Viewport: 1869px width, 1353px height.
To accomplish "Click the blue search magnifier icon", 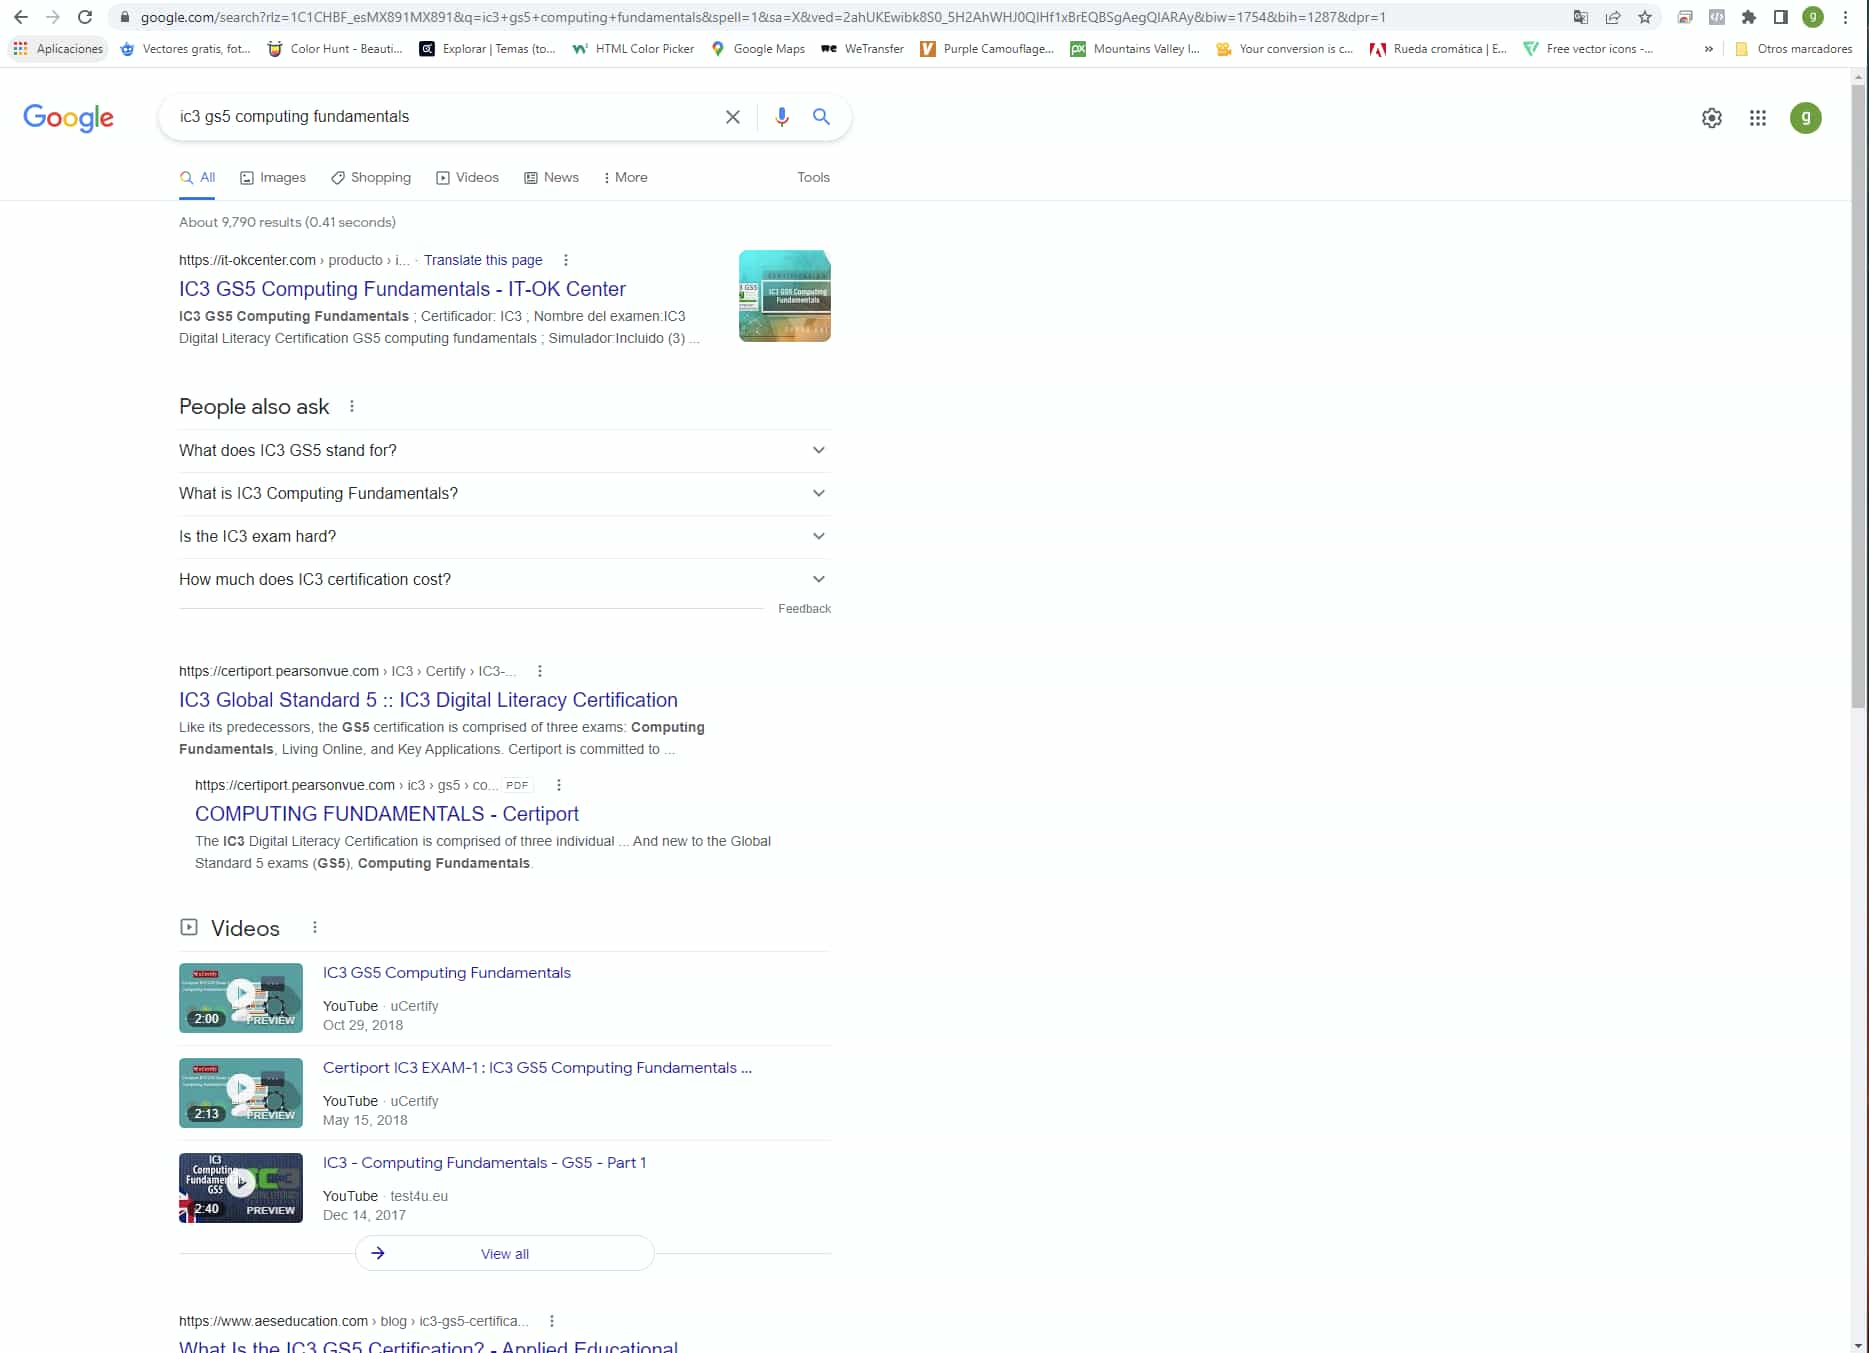I will [x=821, y=117].
